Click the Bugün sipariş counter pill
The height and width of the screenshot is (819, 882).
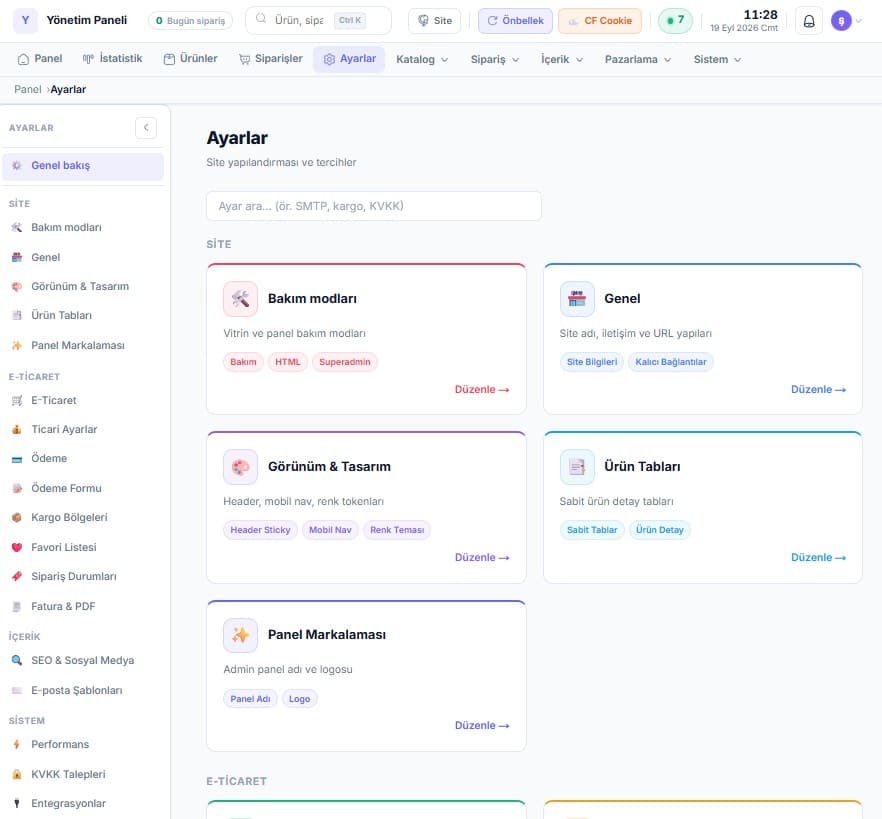190,21
